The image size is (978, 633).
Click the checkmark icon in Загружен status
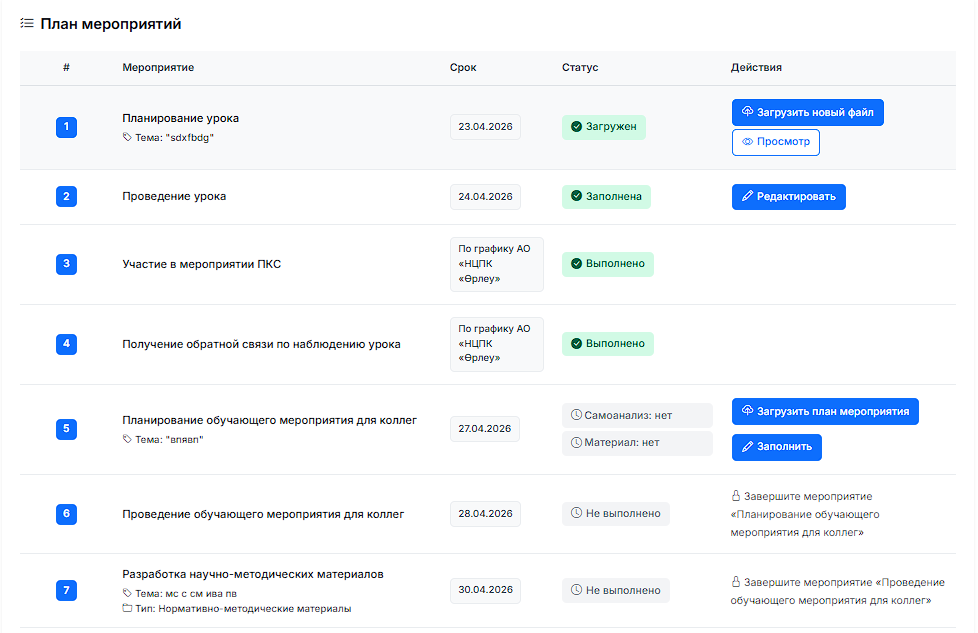point(576,127)
